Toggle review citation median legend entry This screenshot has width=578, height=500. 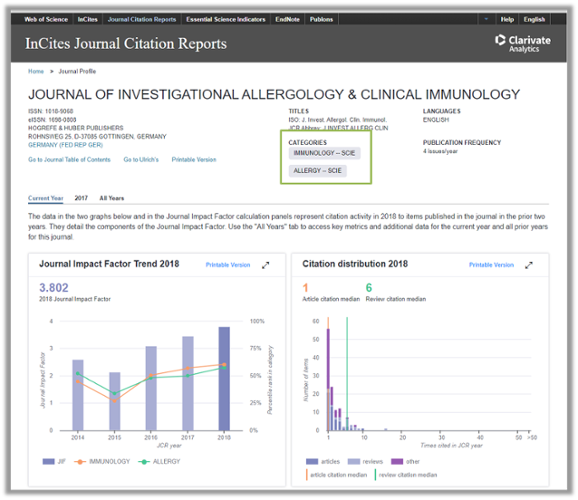tap(406, 475)
